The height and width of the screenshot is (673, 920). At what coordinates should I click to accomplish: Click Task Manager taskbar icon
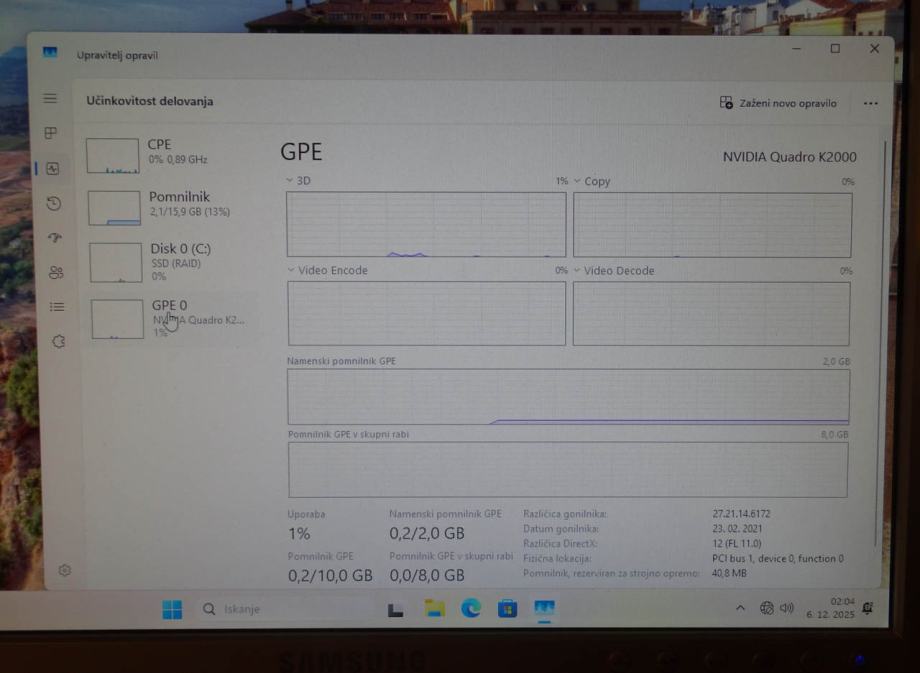click(544, 608)
